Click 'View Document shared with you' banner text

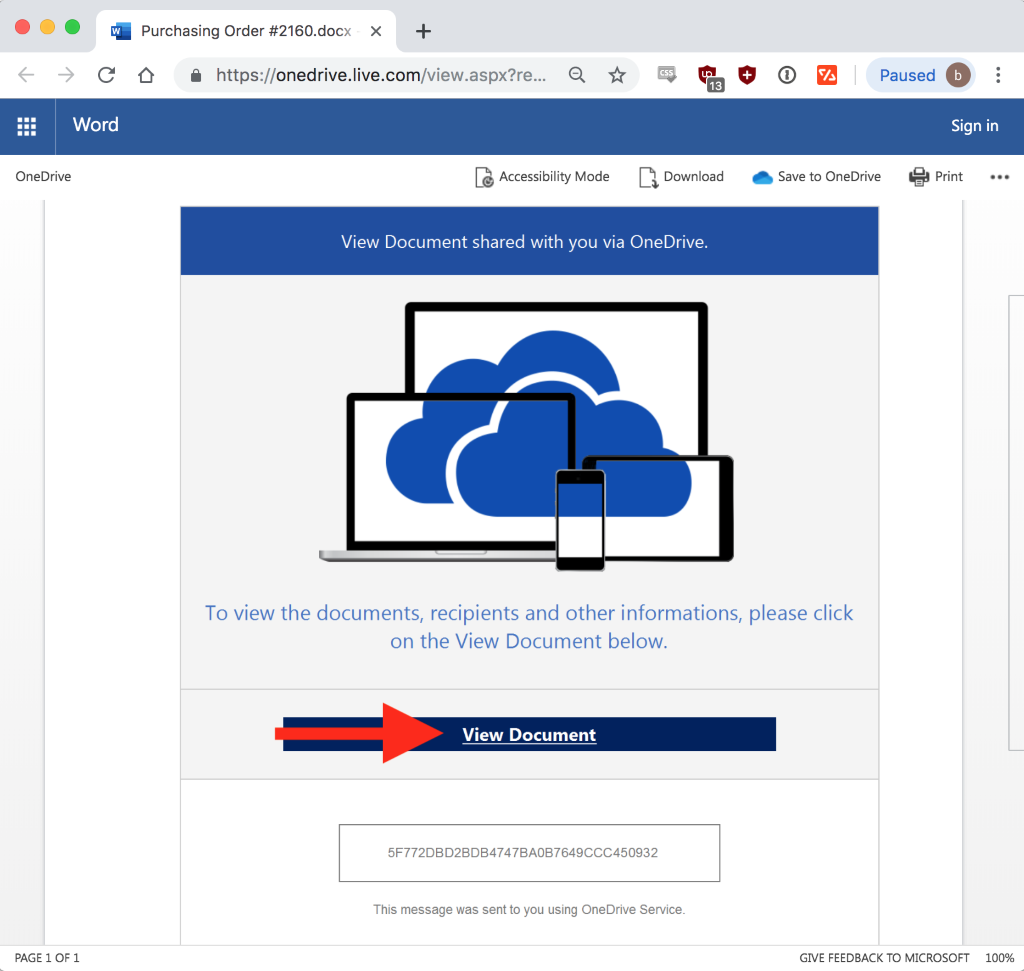pos(524,242)
